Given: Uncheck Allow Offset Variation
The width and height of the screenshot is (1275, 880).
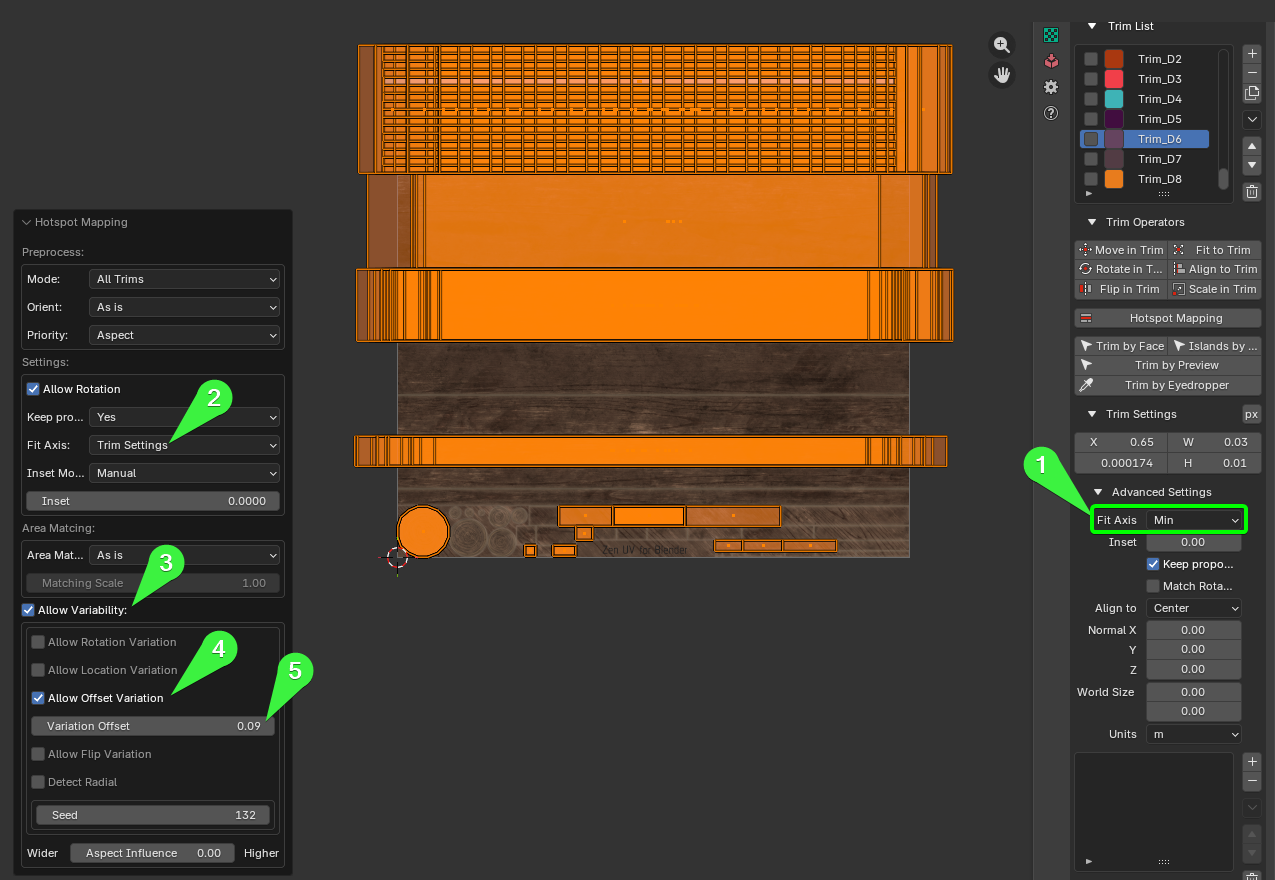Looking at the screenshot, I should [38, 698].
